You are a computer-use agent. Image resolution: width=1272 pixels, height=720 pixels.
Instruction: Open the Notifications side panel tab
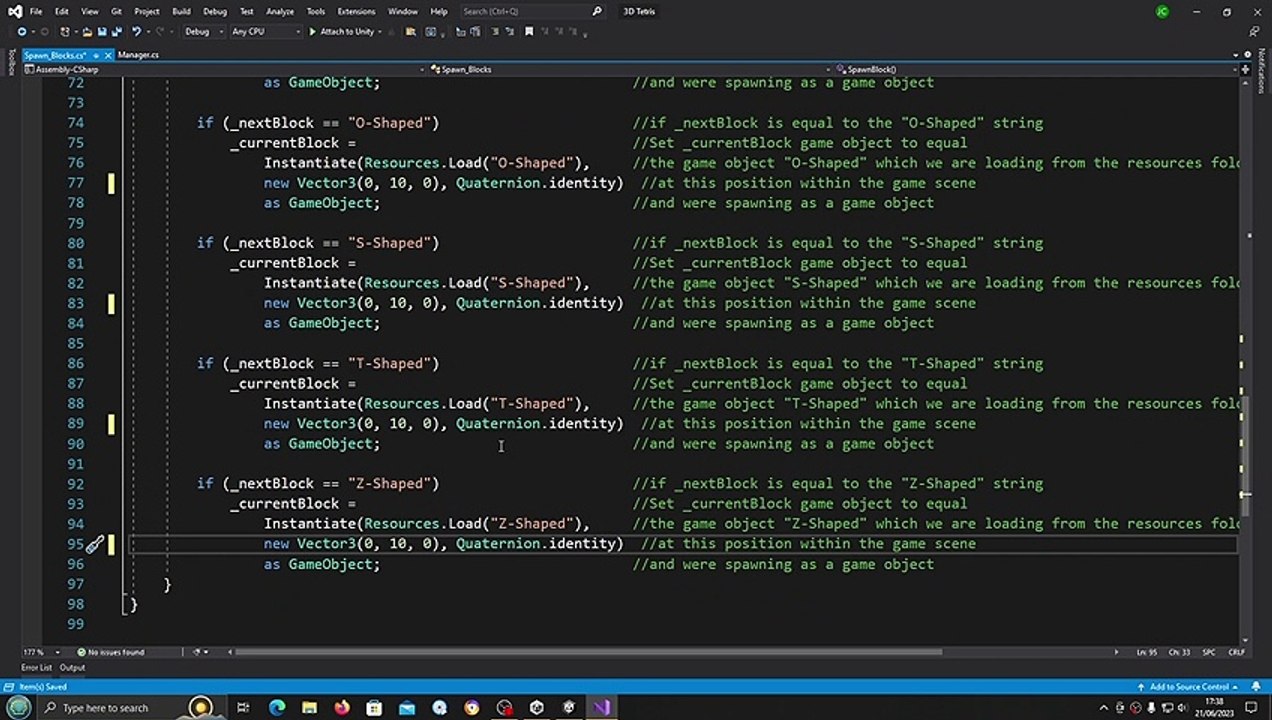coord(1261,70)
